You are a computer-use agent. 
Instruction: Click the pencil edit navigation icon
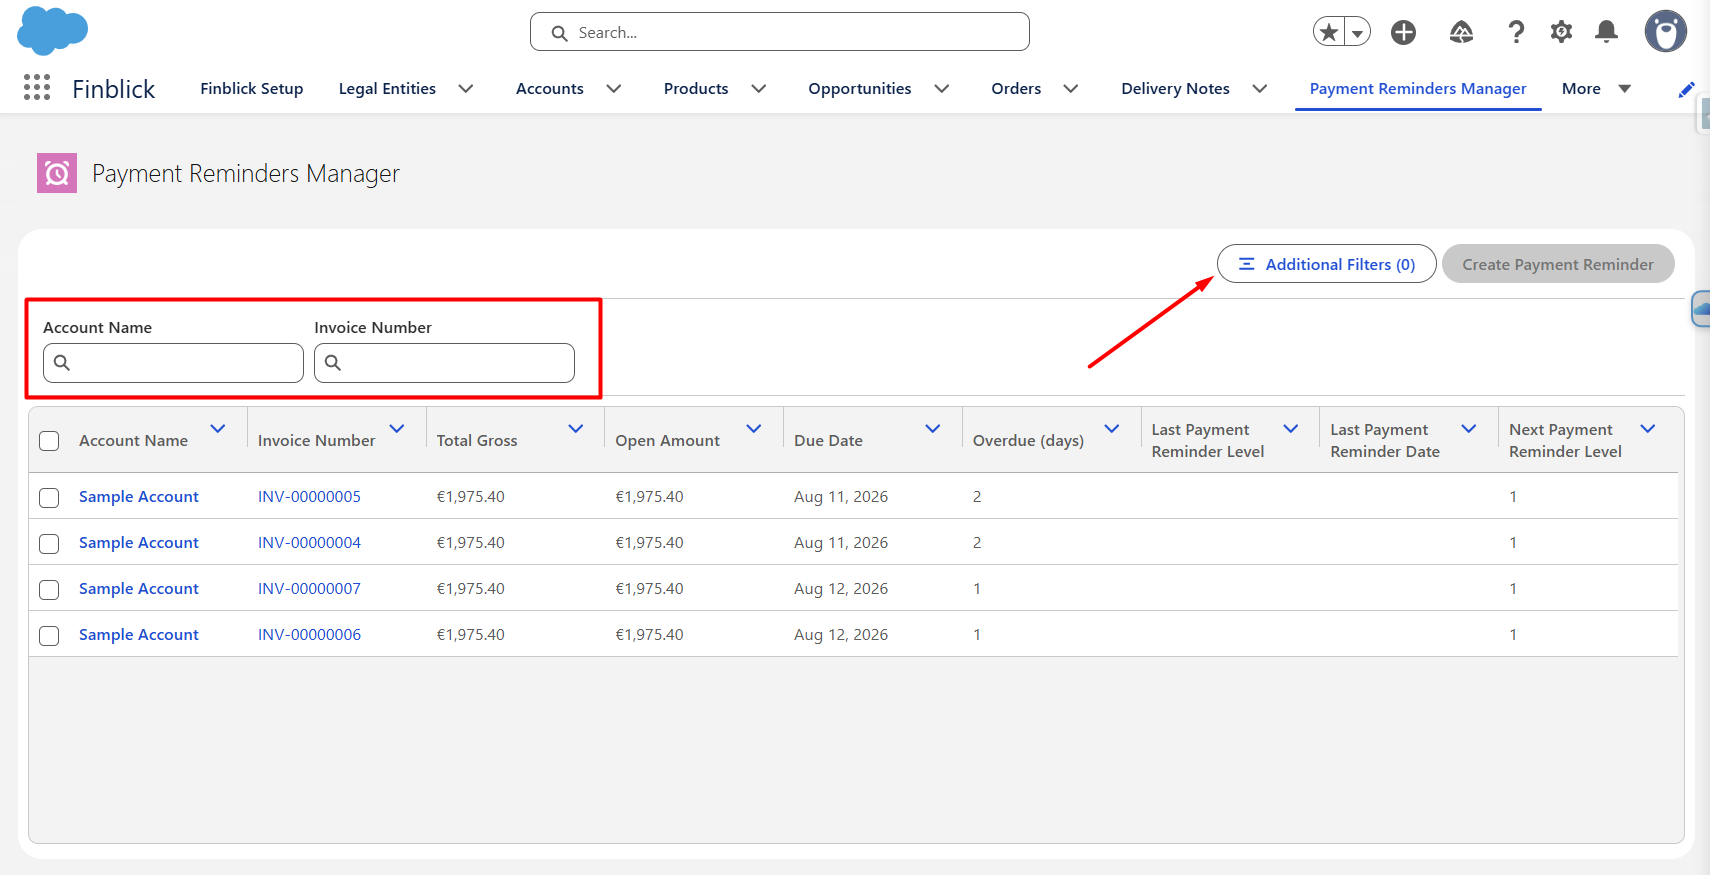1686,89
